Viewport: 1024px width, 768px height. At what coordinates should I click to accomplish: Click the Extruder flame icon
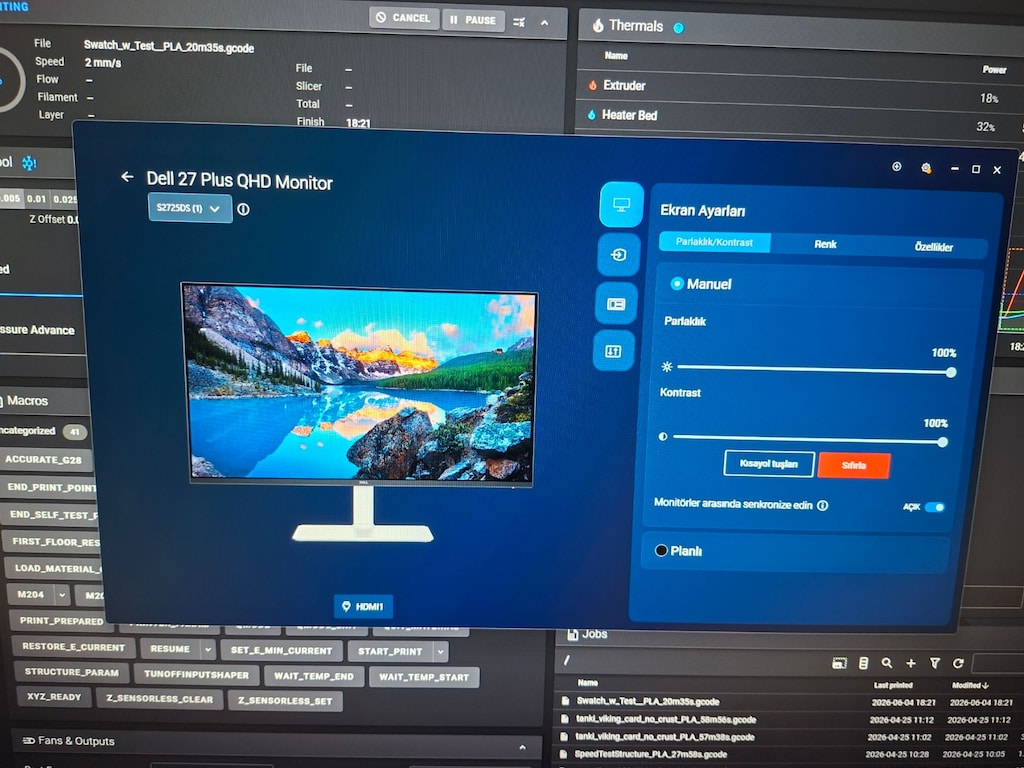592,85
